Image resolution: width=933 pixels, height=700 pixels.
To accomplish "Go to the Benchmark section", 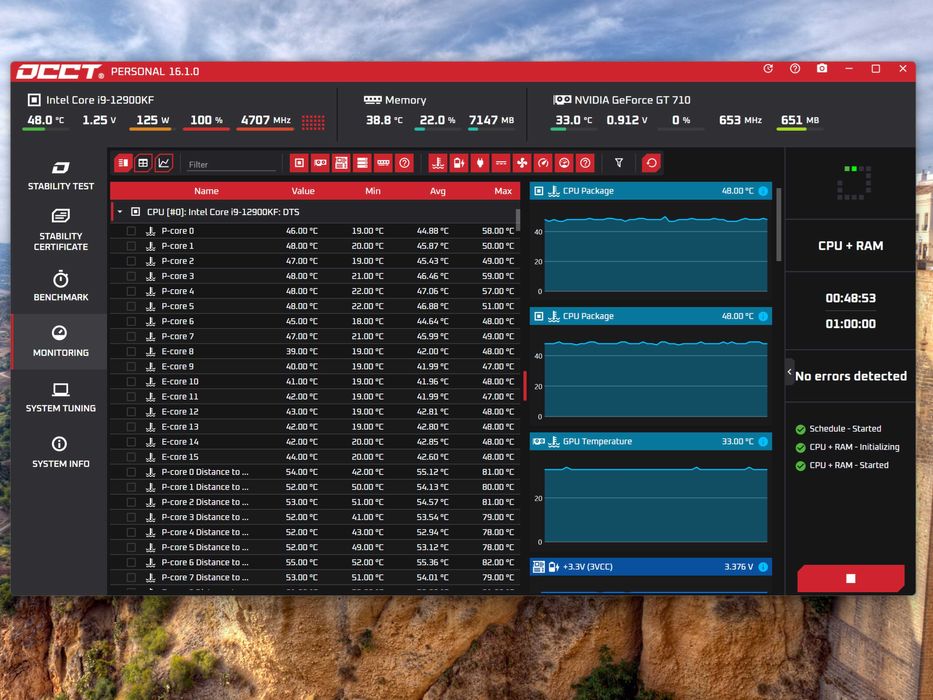I will tap(61, 286).
